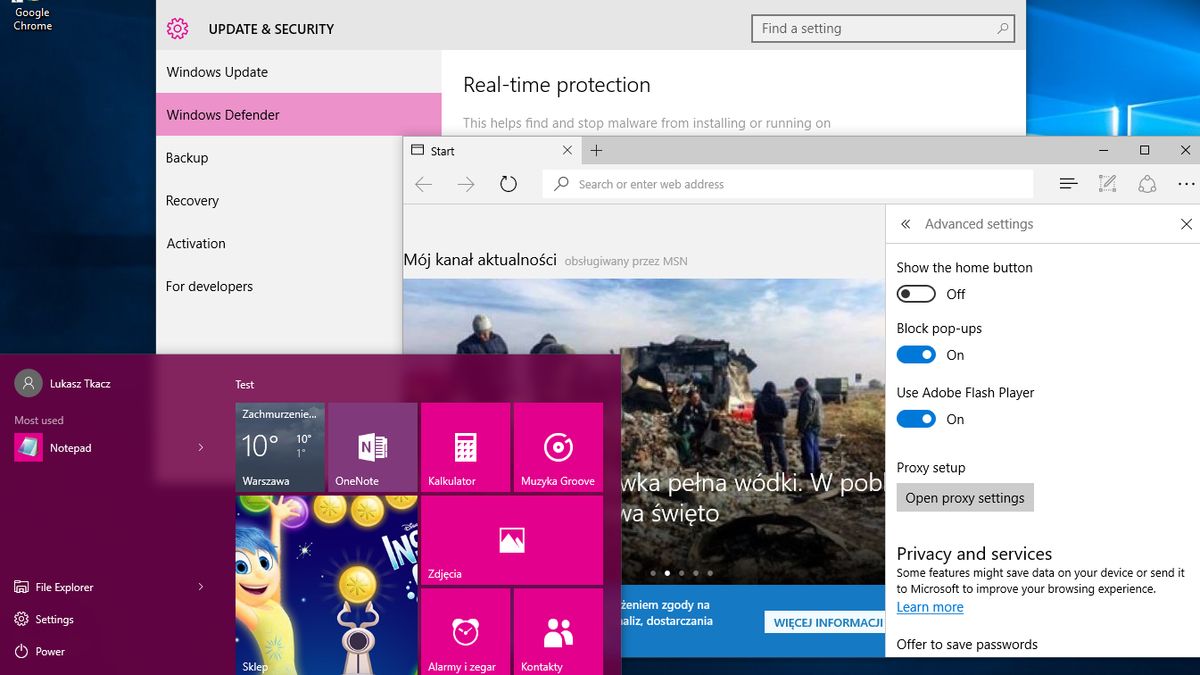Close the Start tab in Edge
1200x675 pixels.
coord(567,151)
